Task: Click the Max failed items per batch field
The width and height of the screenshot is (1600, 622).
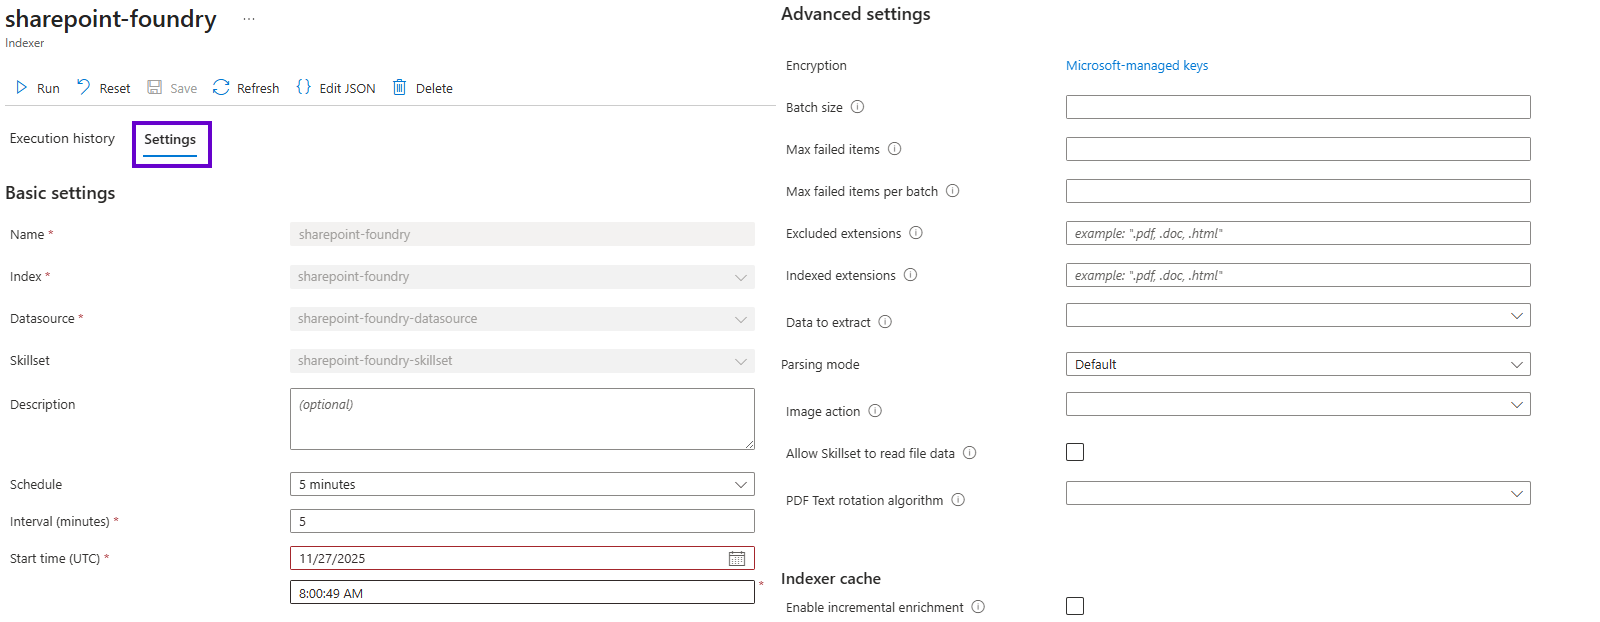Action: click(x=1298, y=191)
